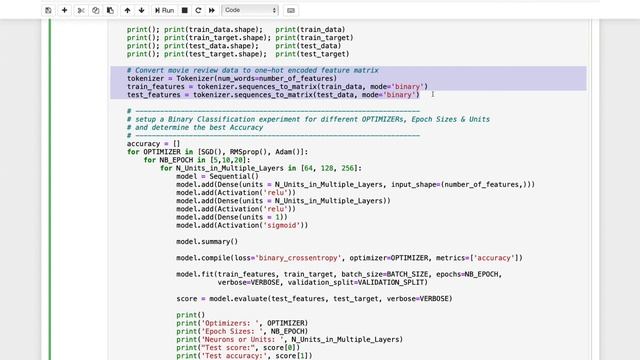Click the save notebook icon

[48, 10]
